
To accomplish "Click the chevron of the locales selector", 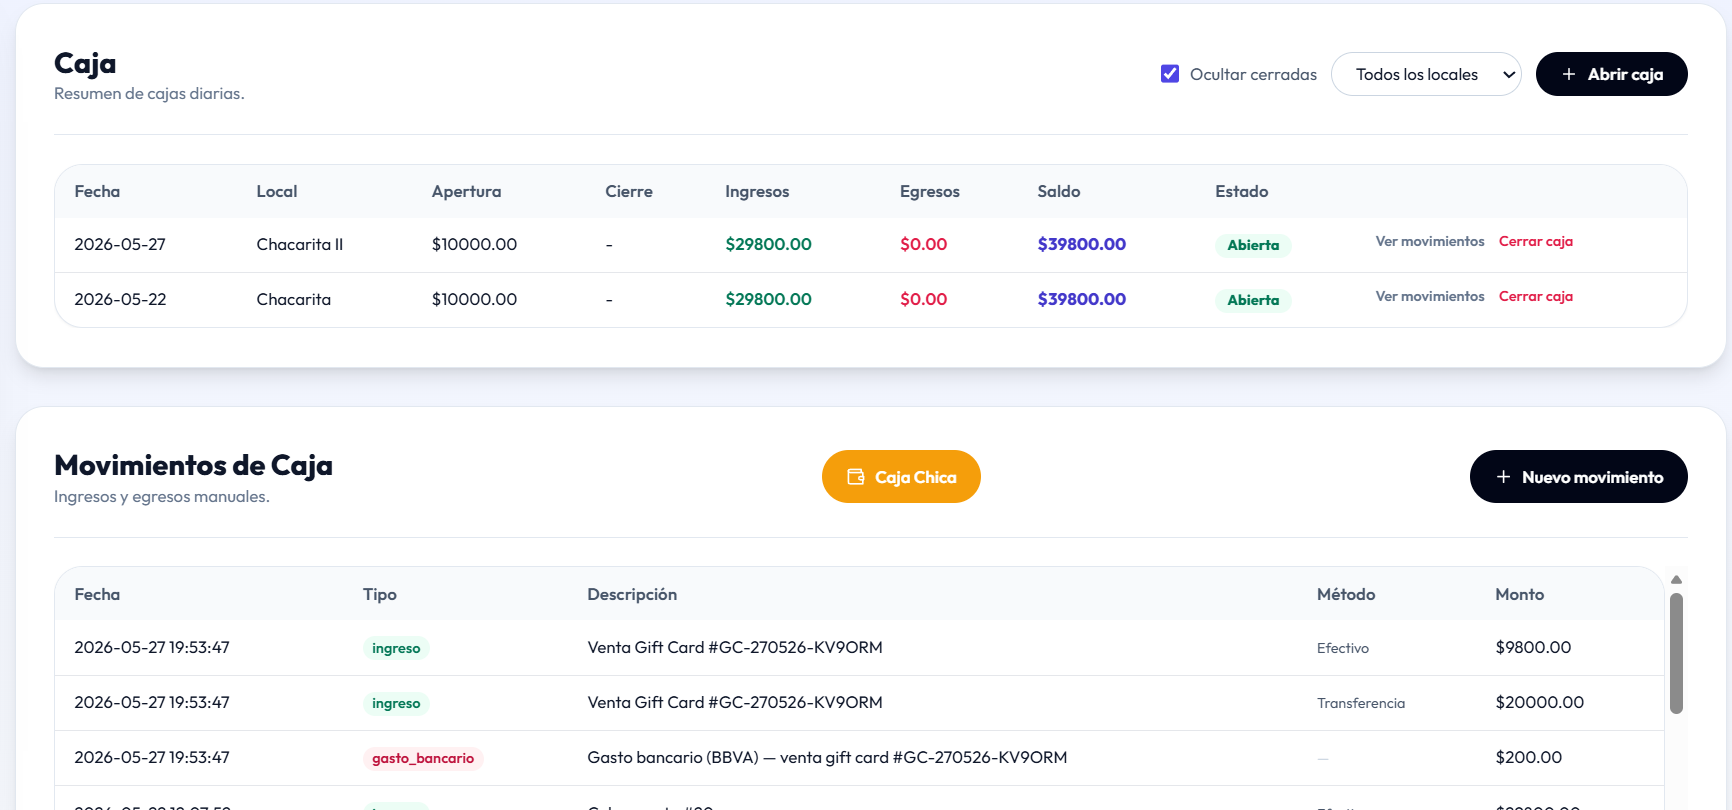I will 1509,75.
